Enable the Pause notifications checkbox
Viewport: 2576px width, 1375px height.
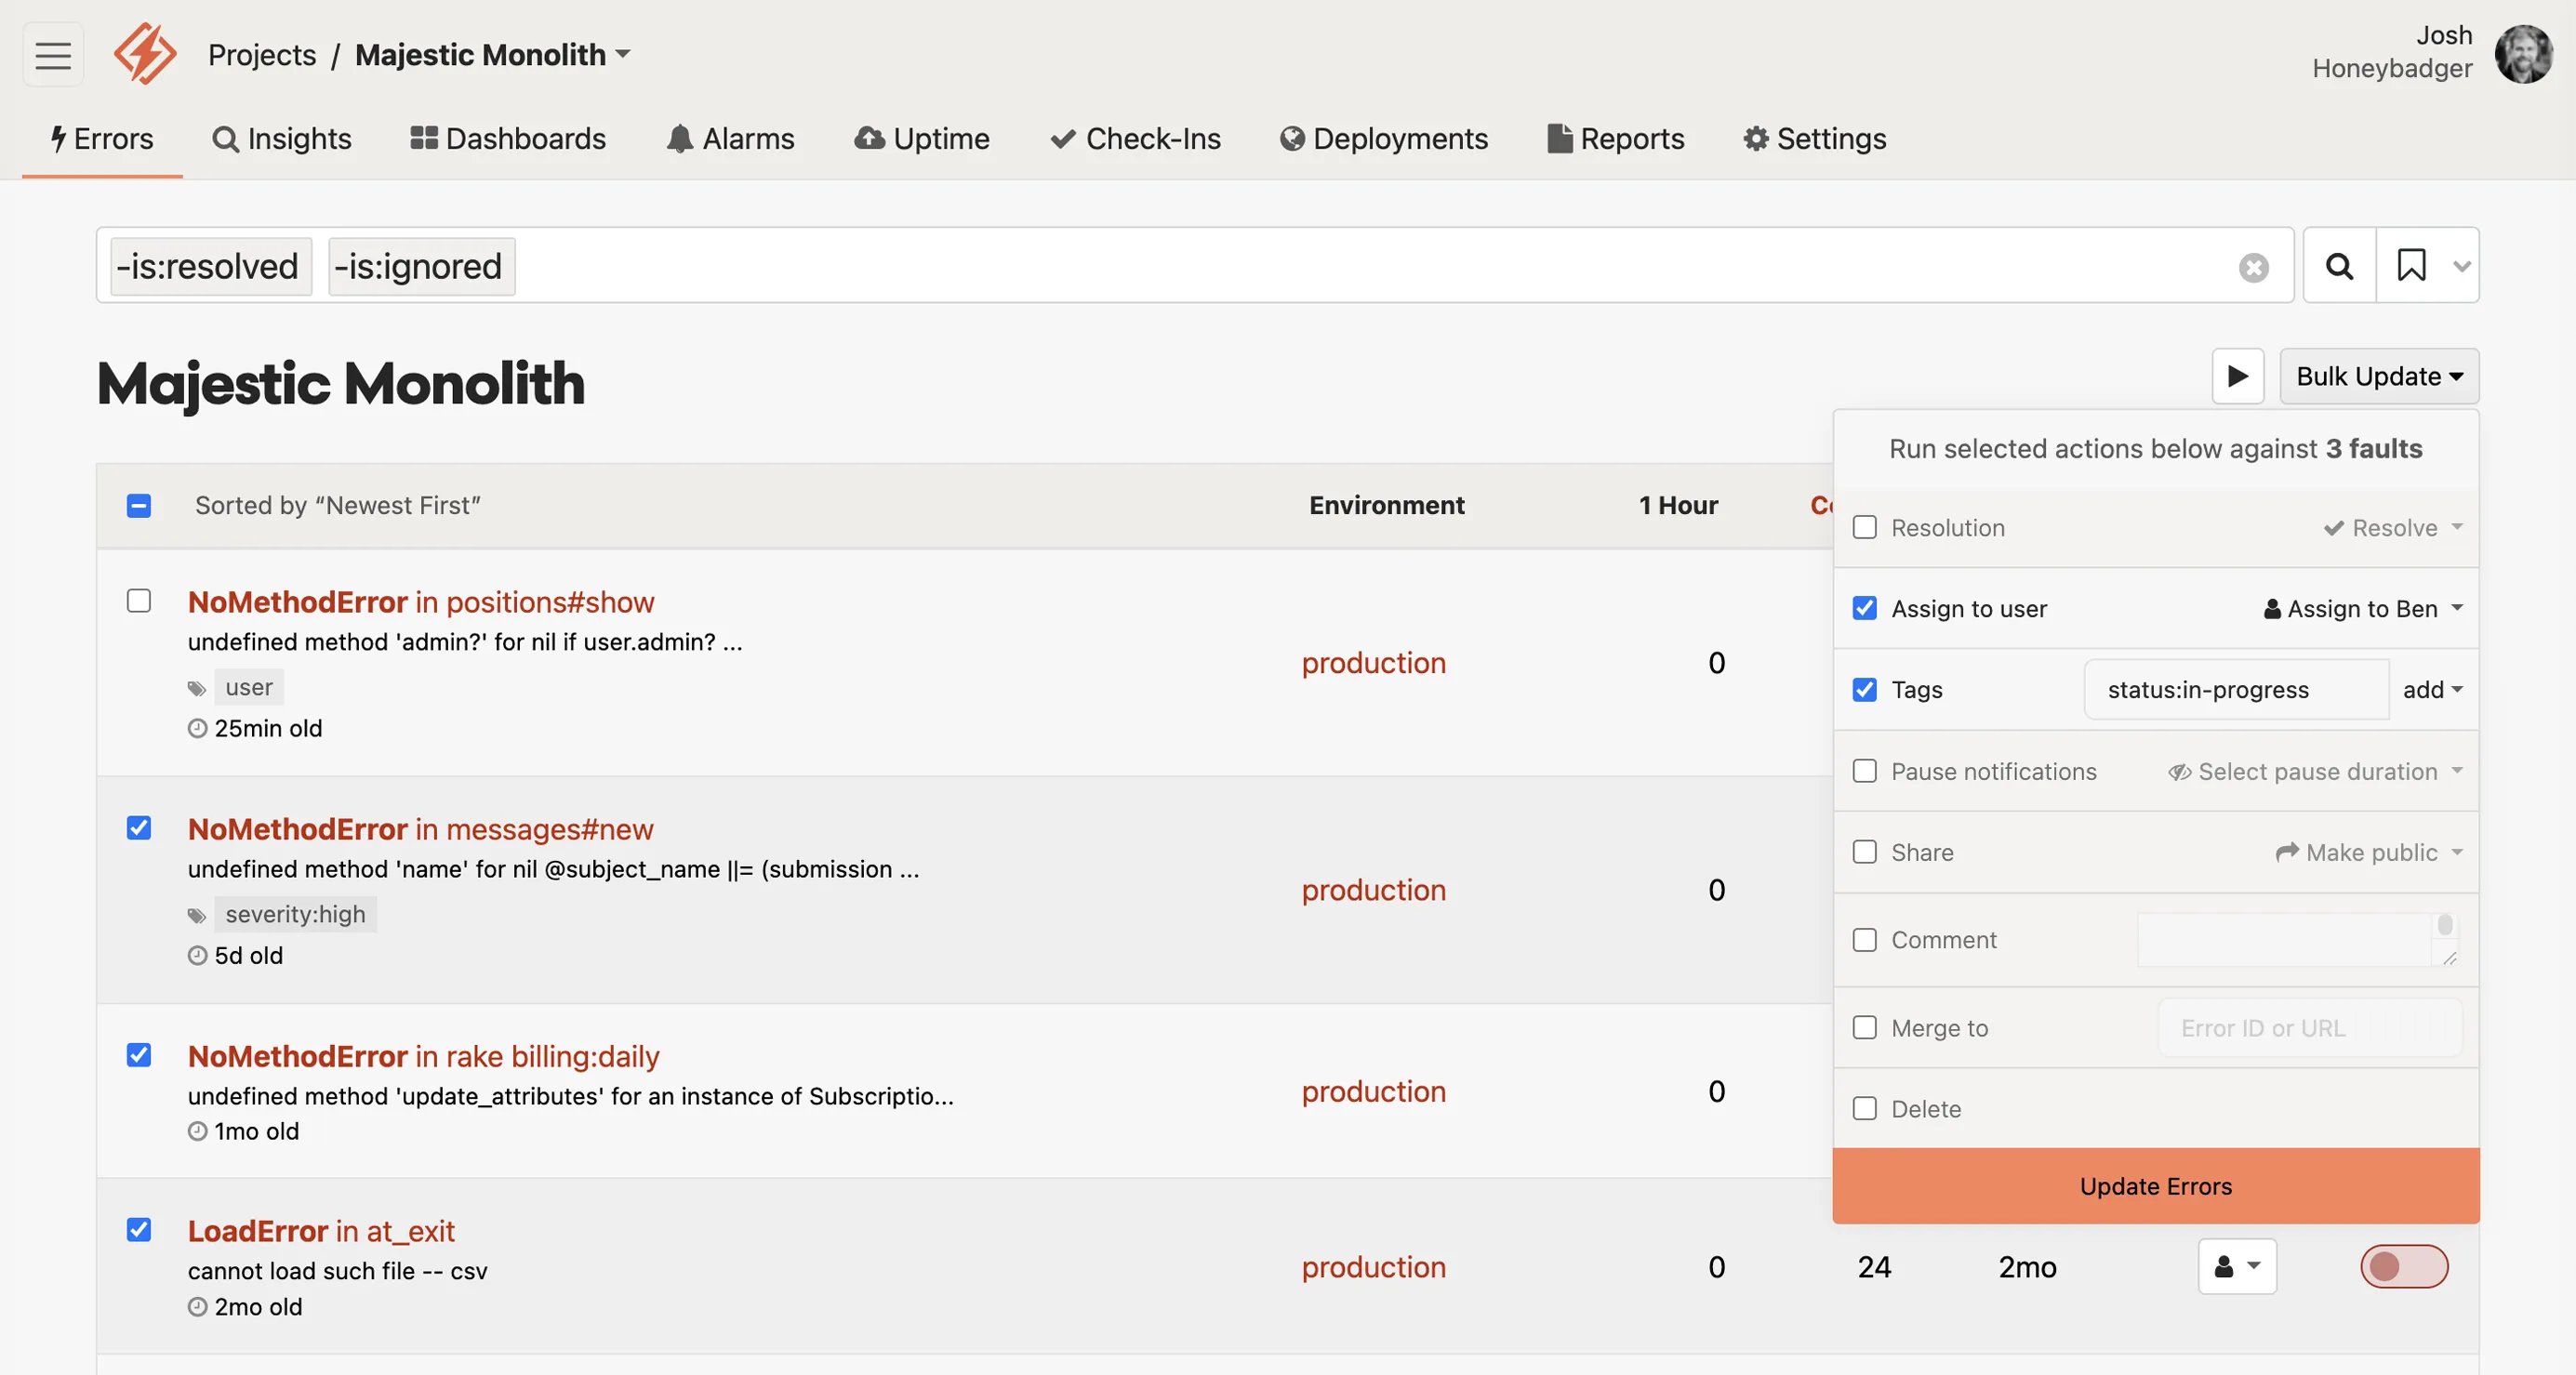coord(1864,771)
